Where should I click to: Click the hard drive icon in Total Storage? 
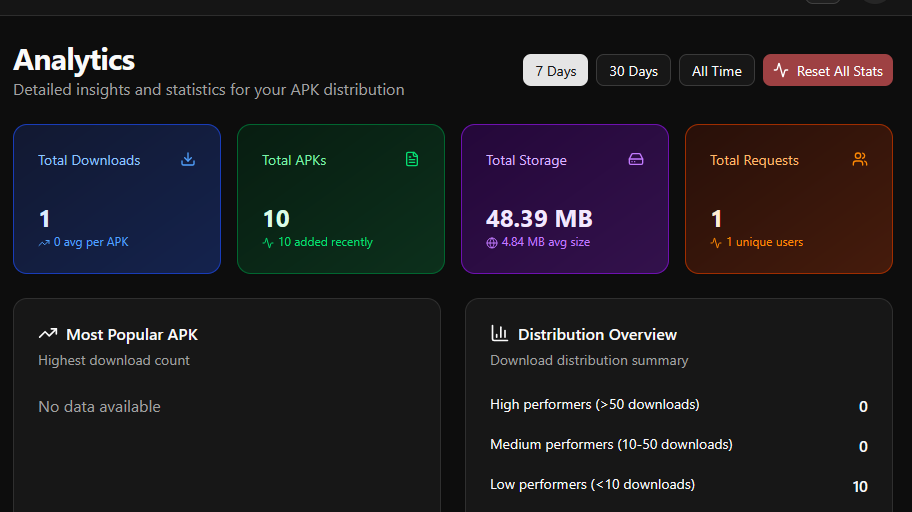(x=636, y=159)
